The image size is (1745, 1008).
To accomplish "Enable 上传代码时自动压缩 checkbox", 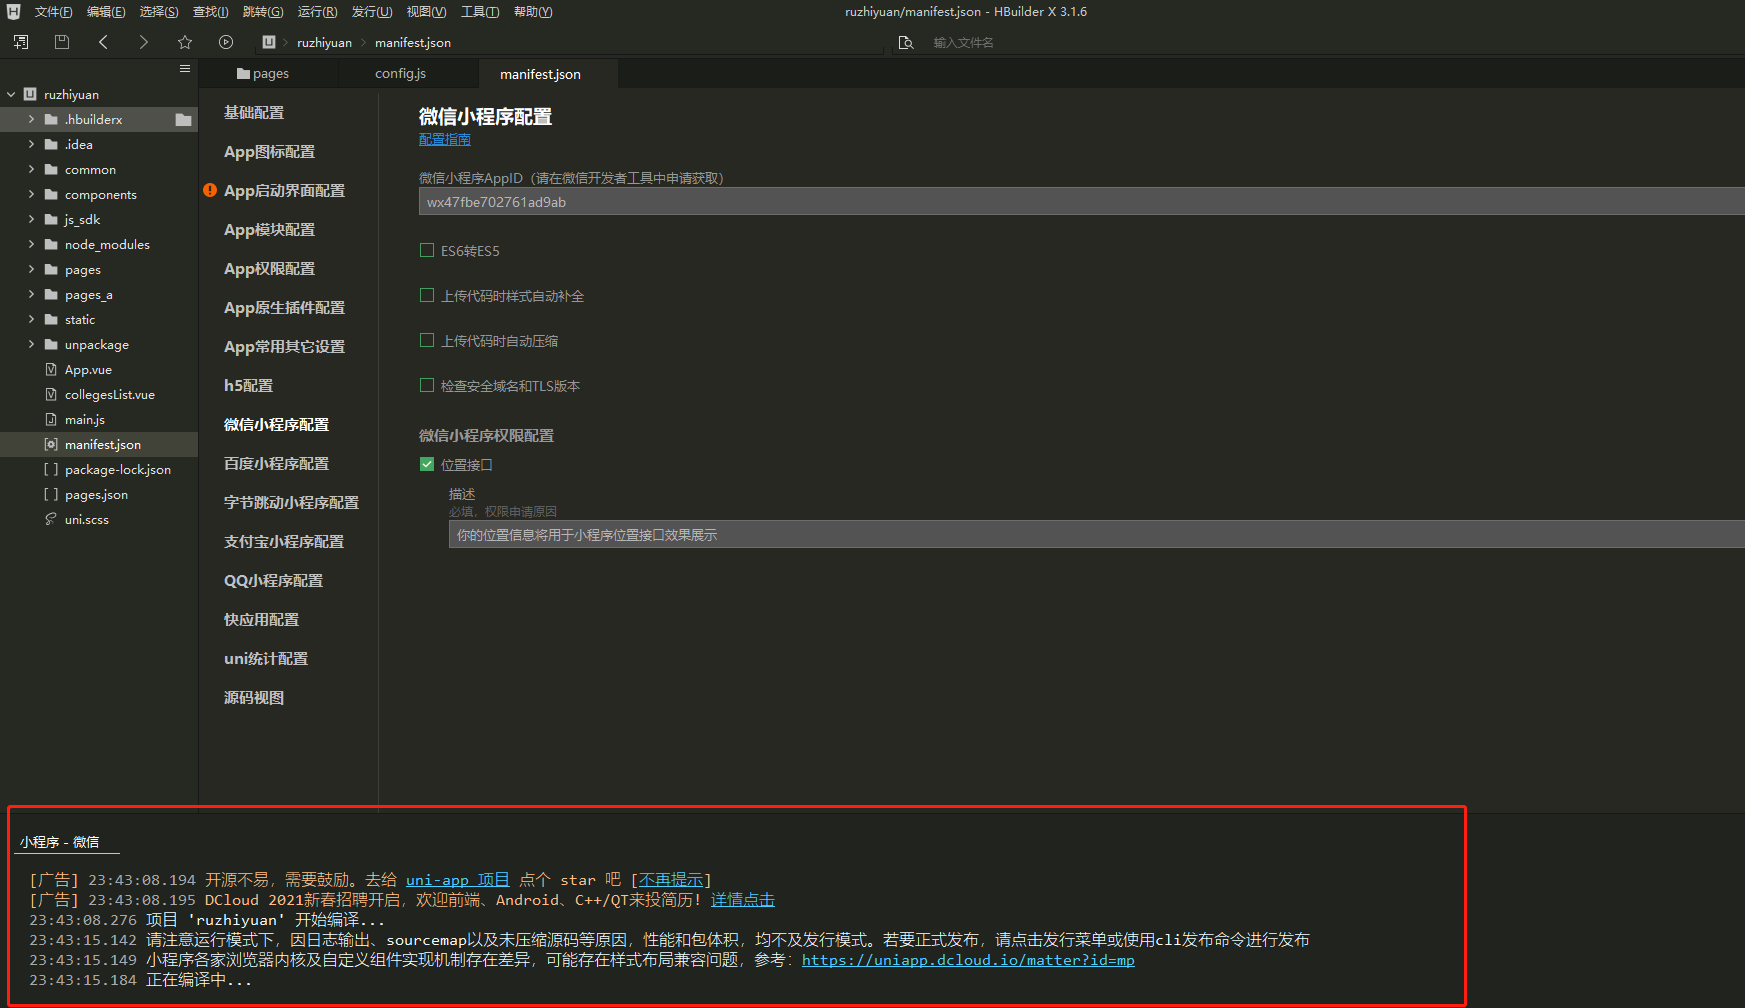I will point(427,340).
